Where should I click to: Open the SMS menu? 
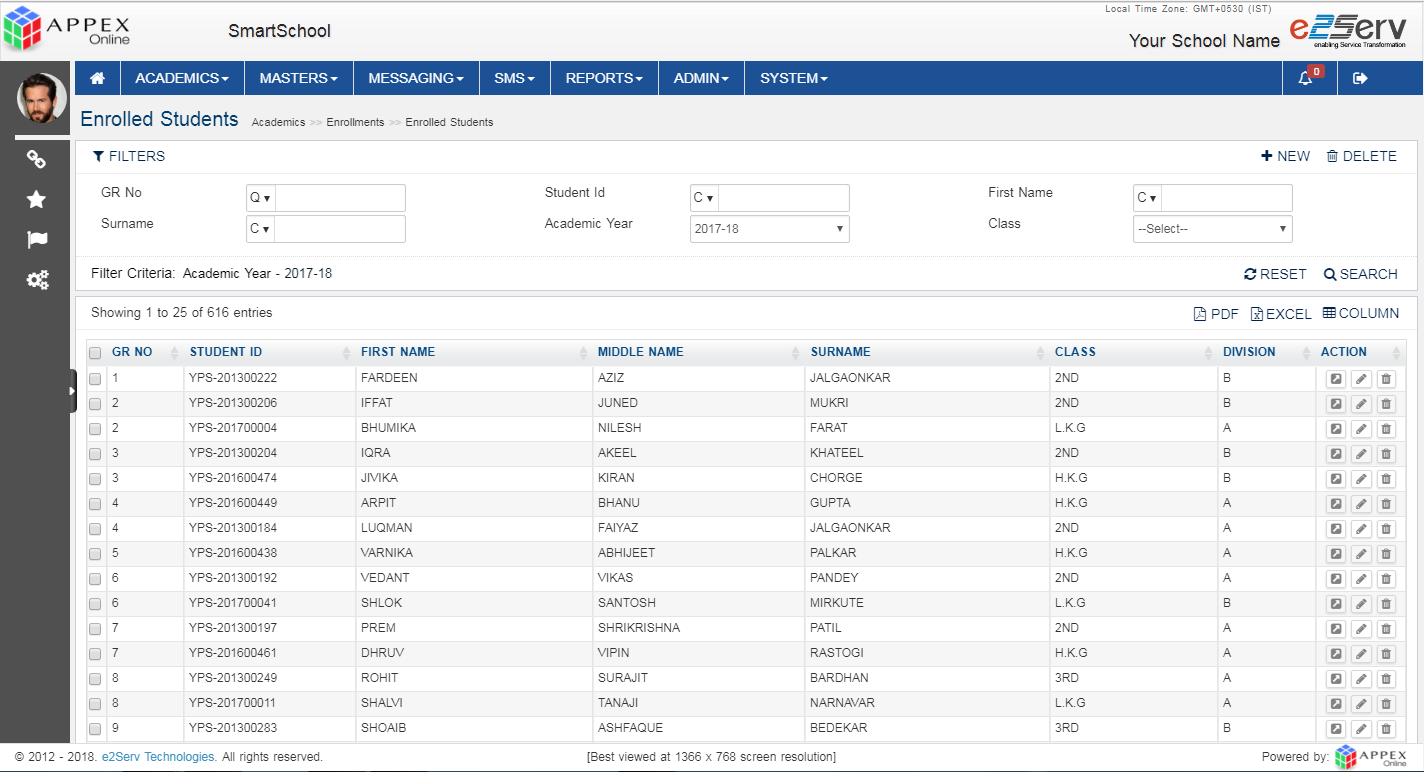click(x=515, y=78)
